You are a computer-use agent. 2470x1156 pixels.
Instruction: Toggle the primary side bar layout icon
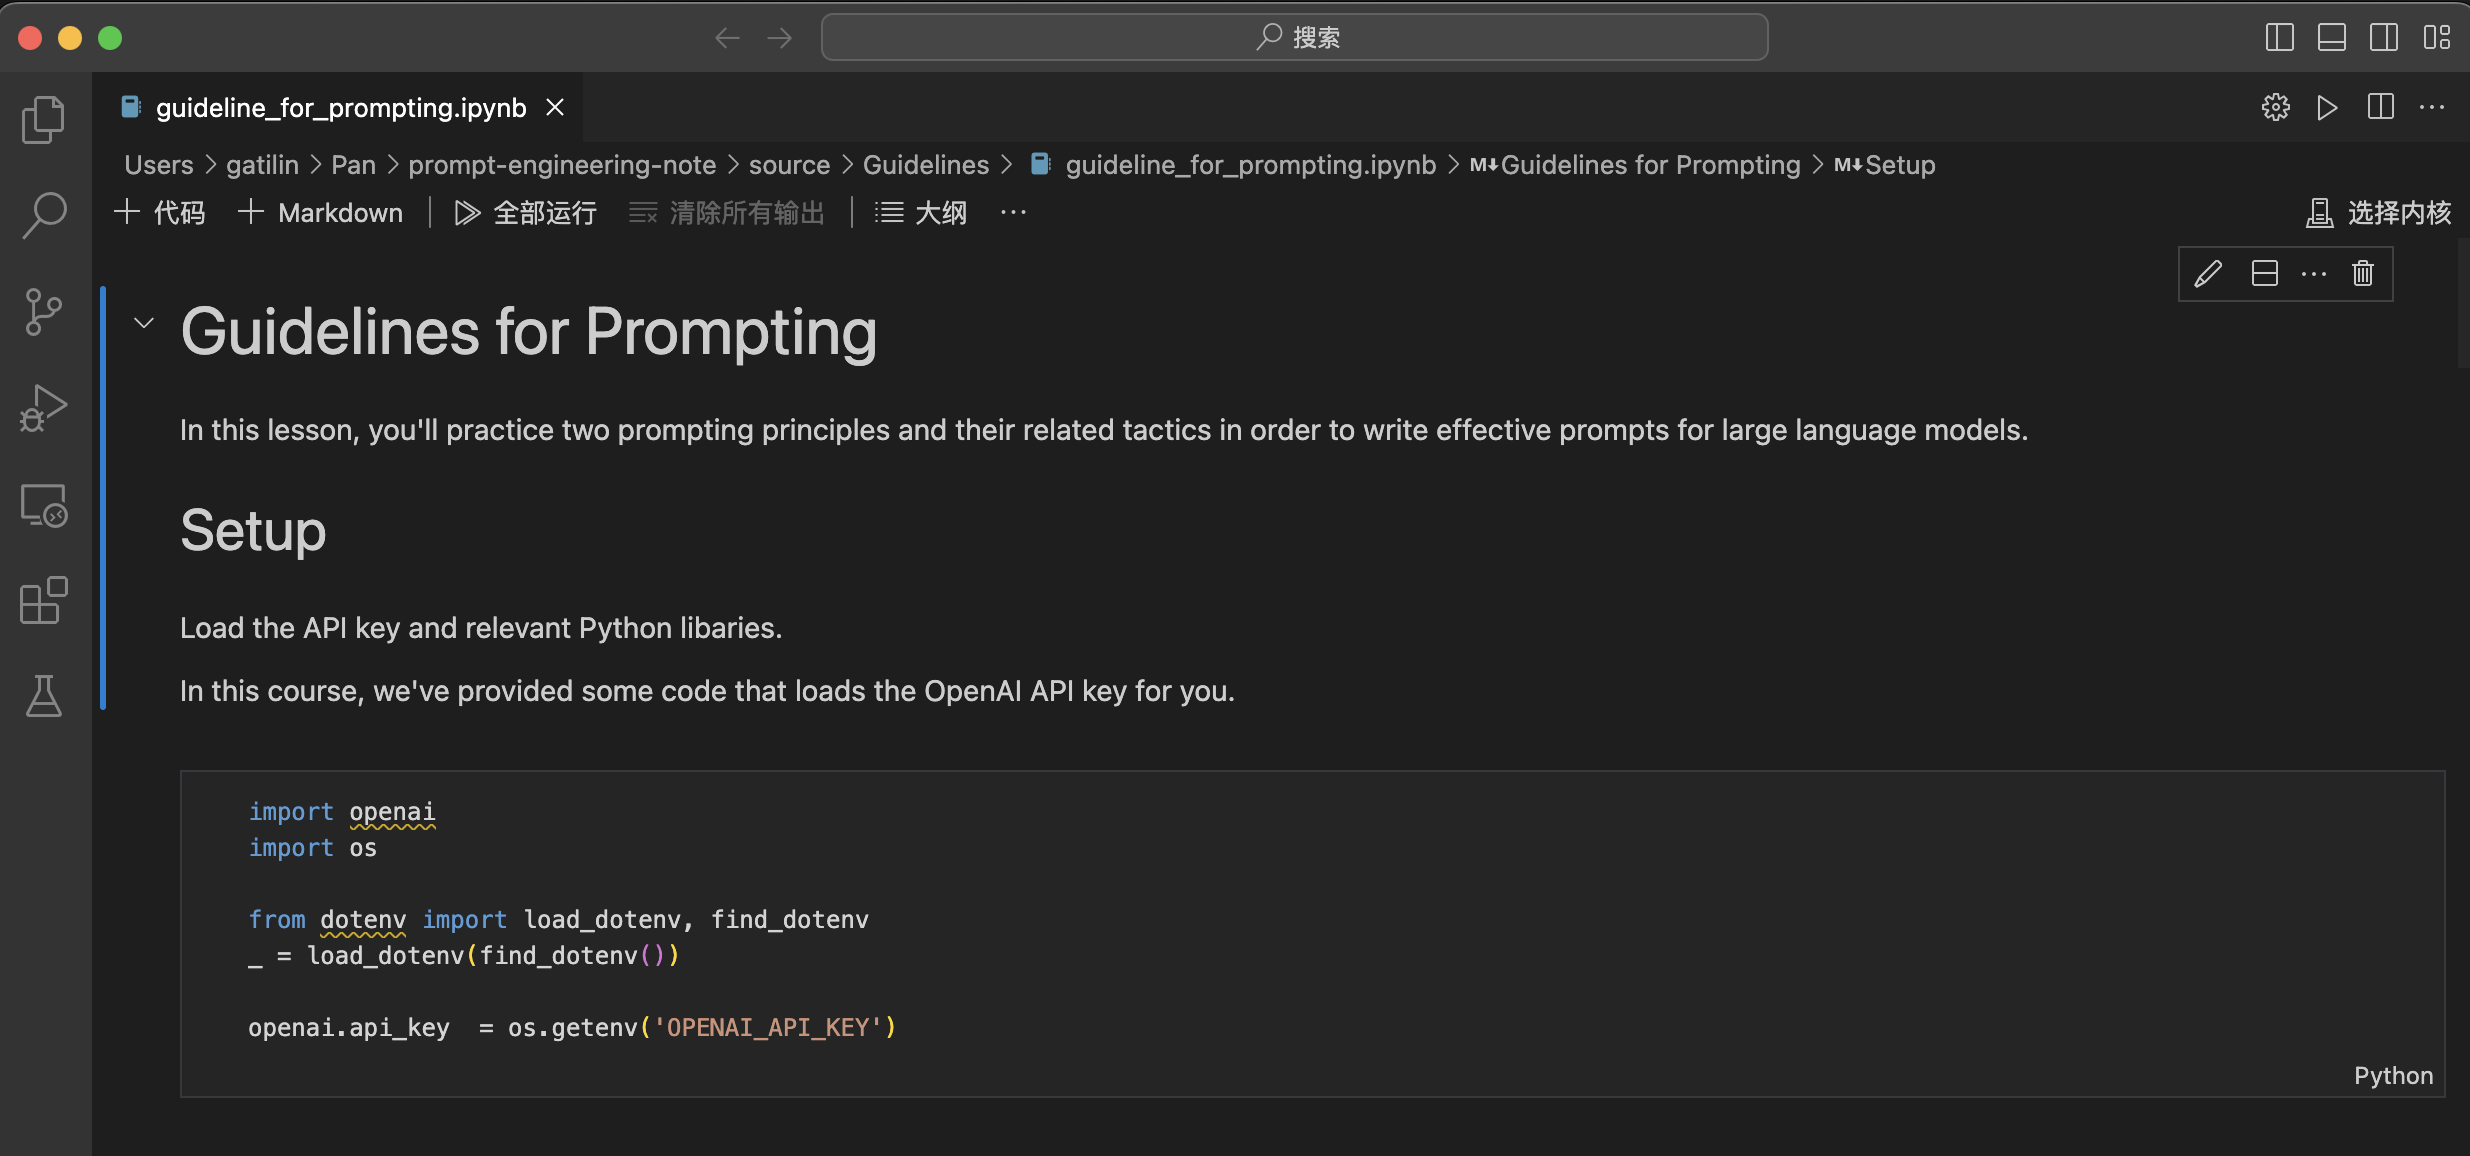(2279, 38)
